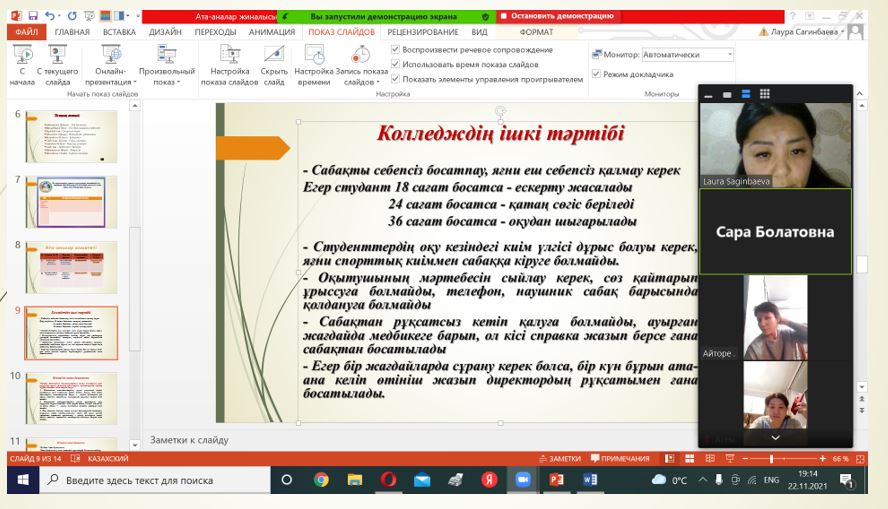Start slideshow from current slide
This screenshot has width=888, height=509.
[x=57, y=65]
